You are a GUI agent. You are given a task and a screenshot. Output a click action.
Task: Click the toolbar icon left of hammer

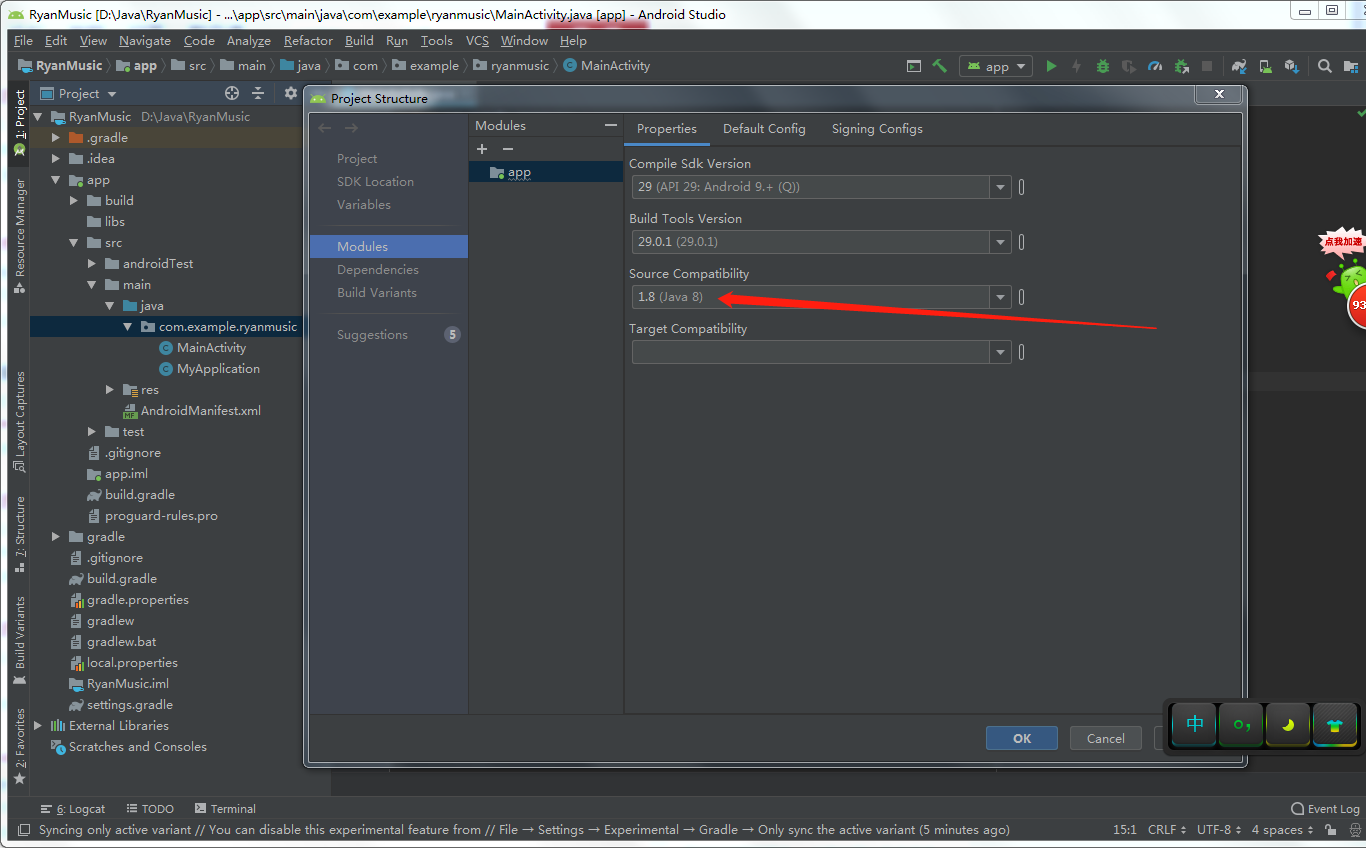913,66
